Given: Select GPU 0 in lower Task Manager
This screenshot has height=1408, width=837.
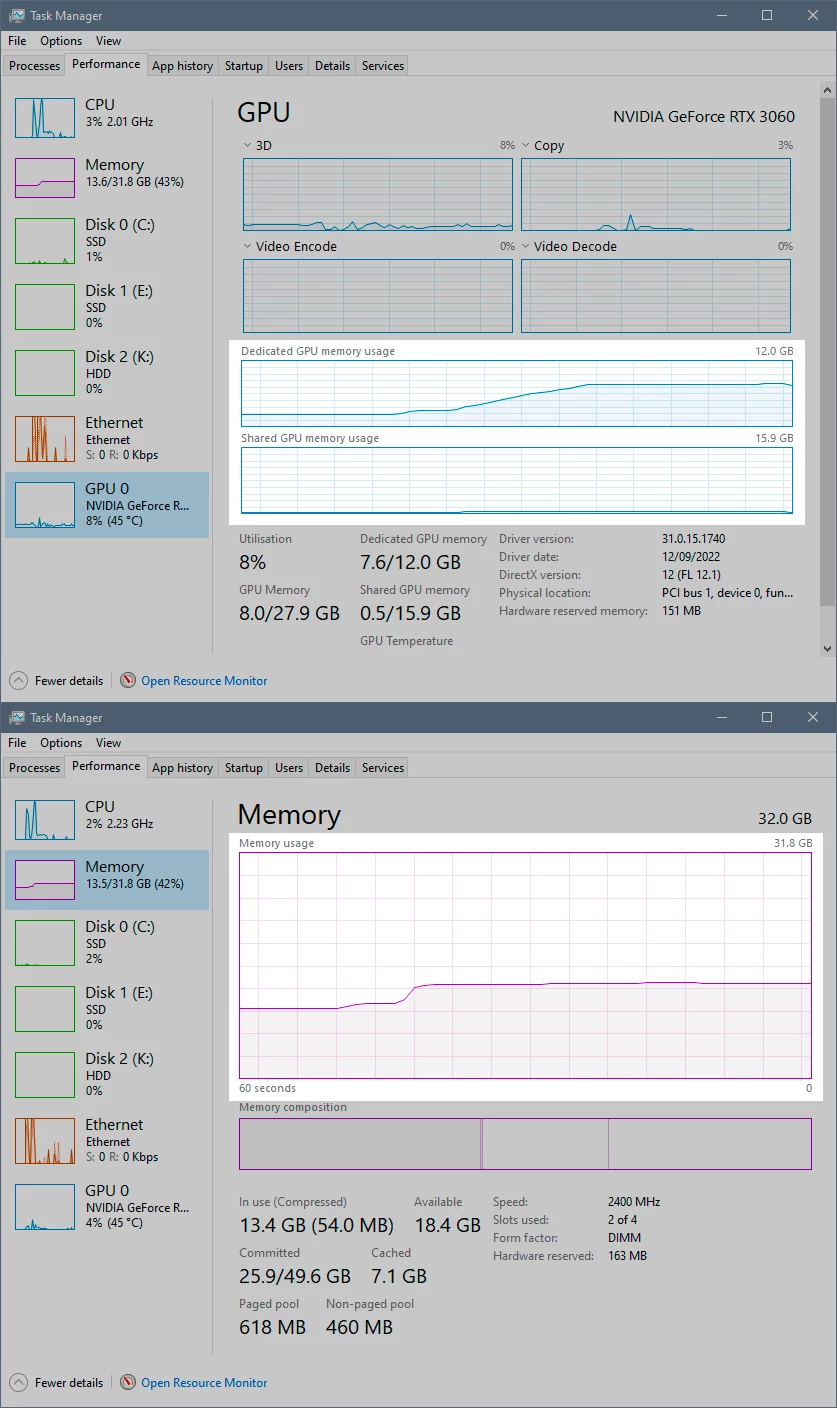Looking at the screenshot, I should point(107,1207).
